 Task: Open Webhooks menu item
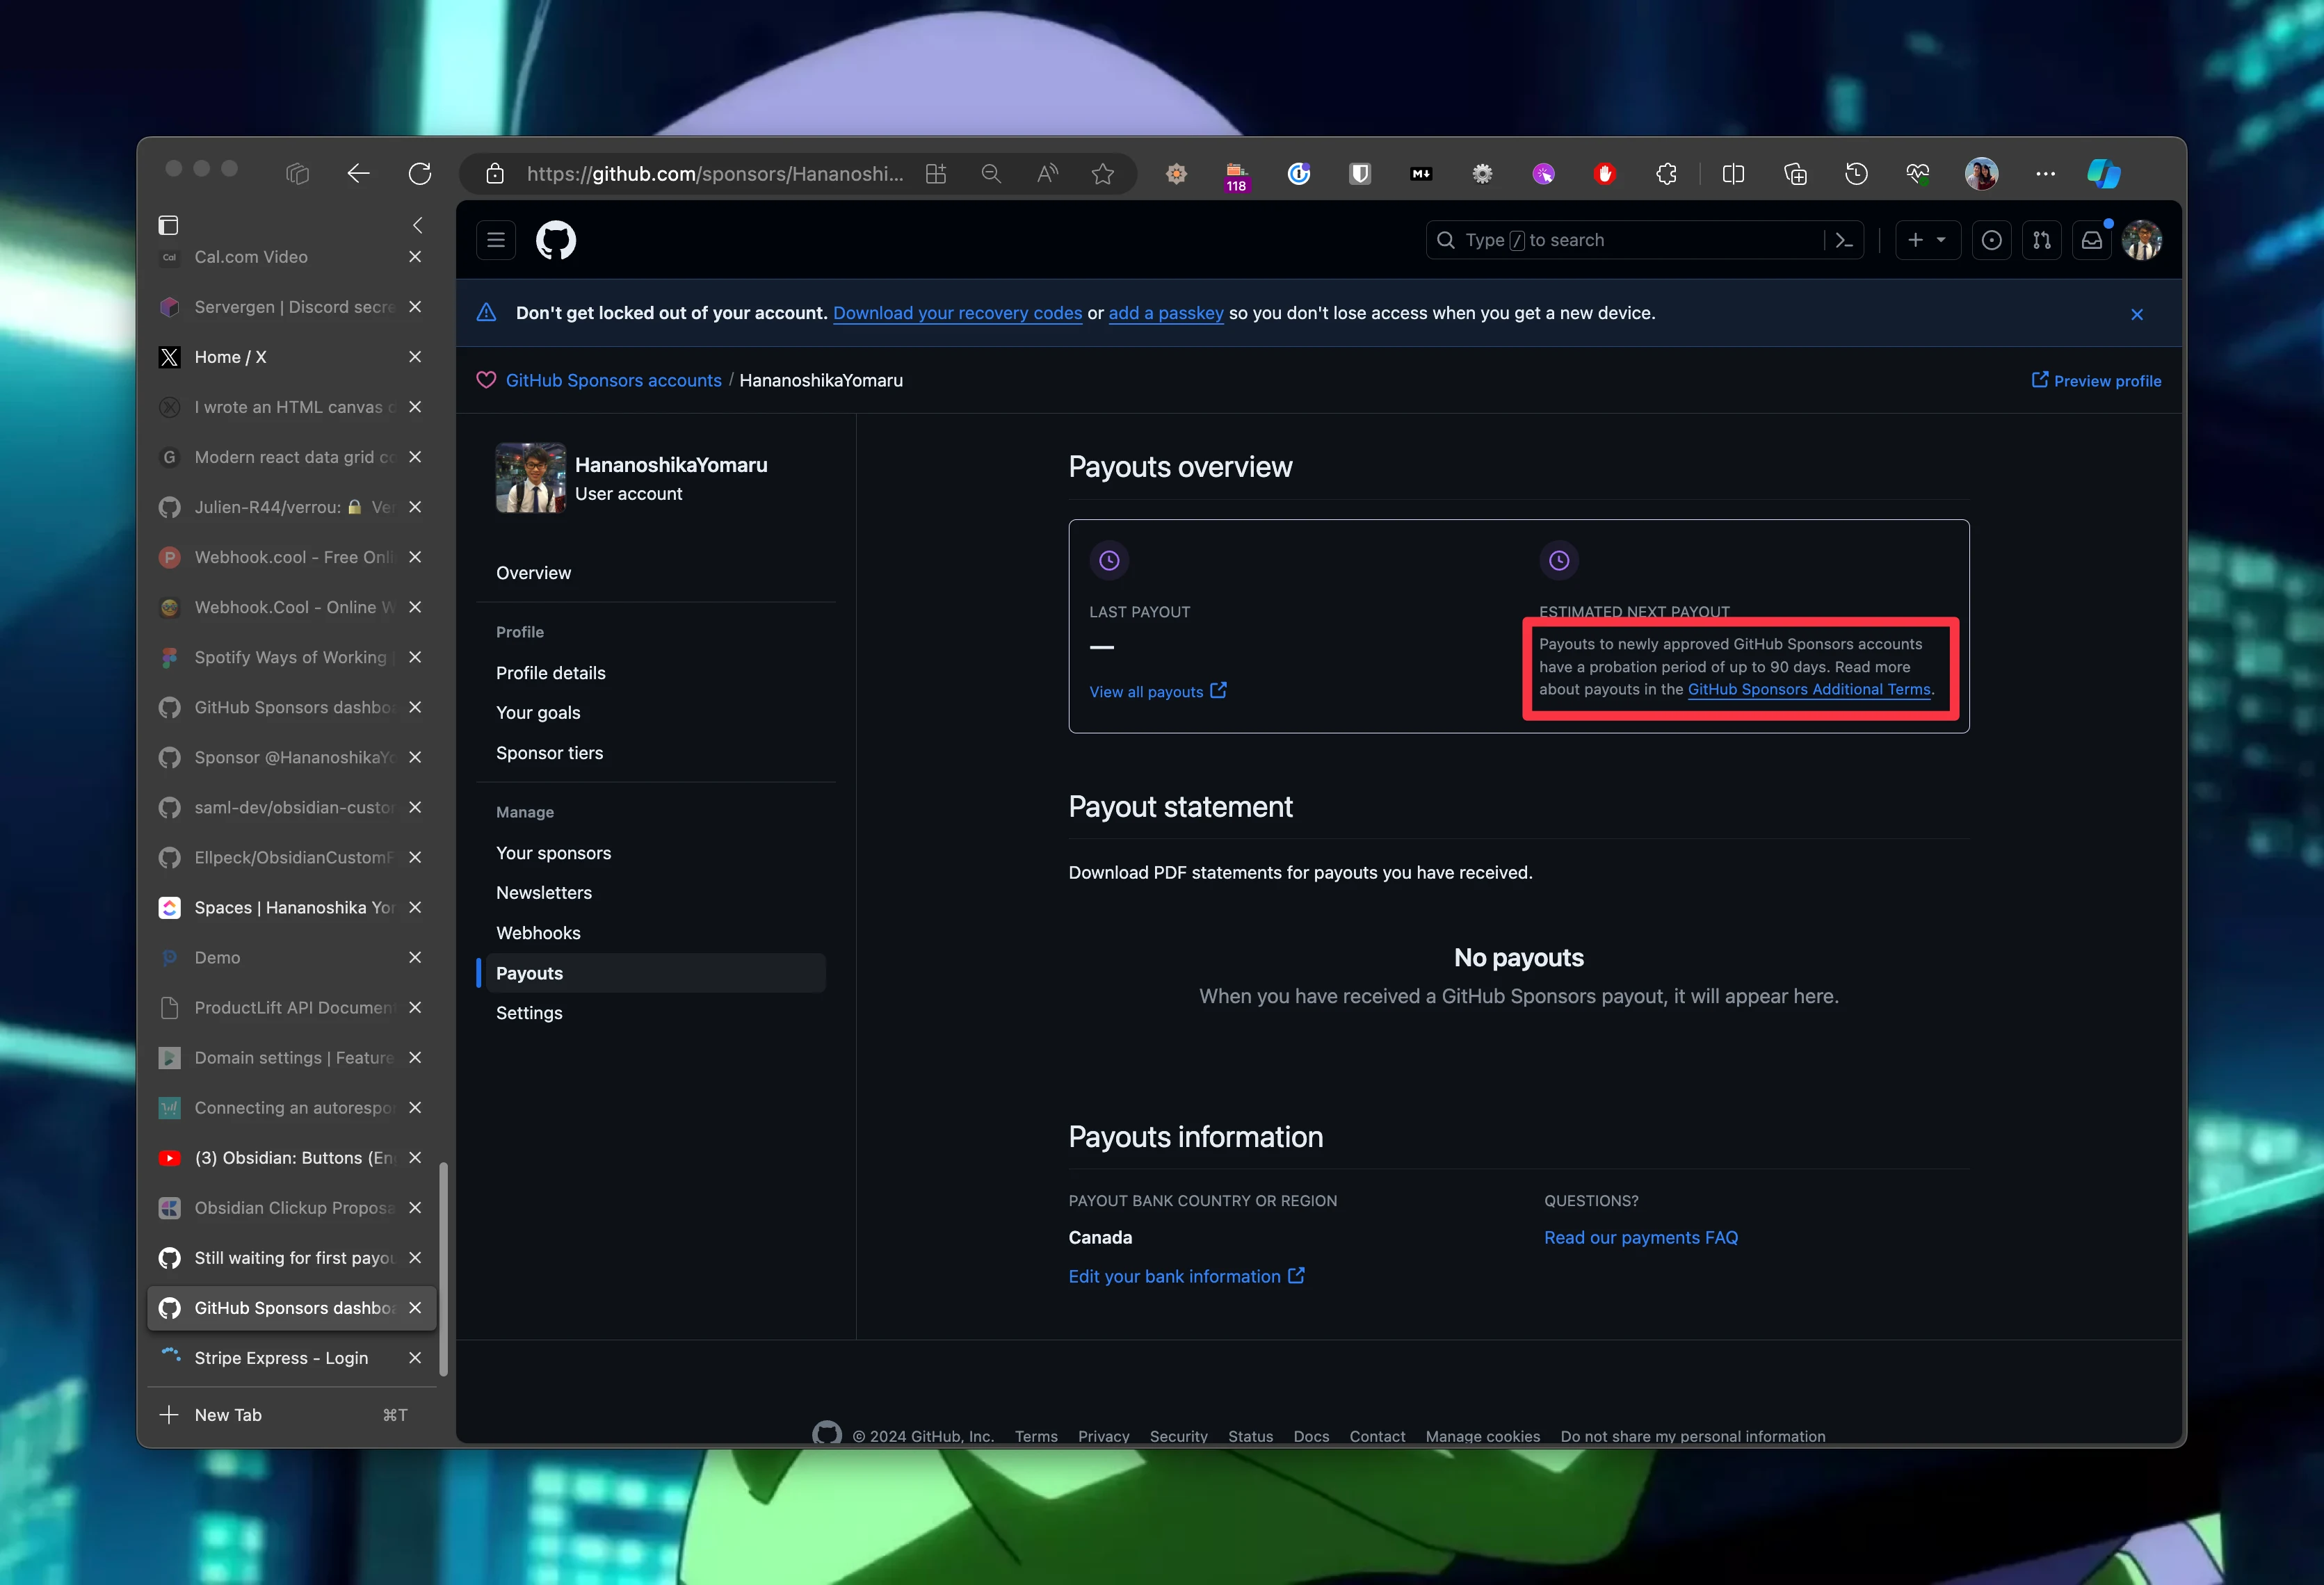pyautogui.click(x=538, y=933)
